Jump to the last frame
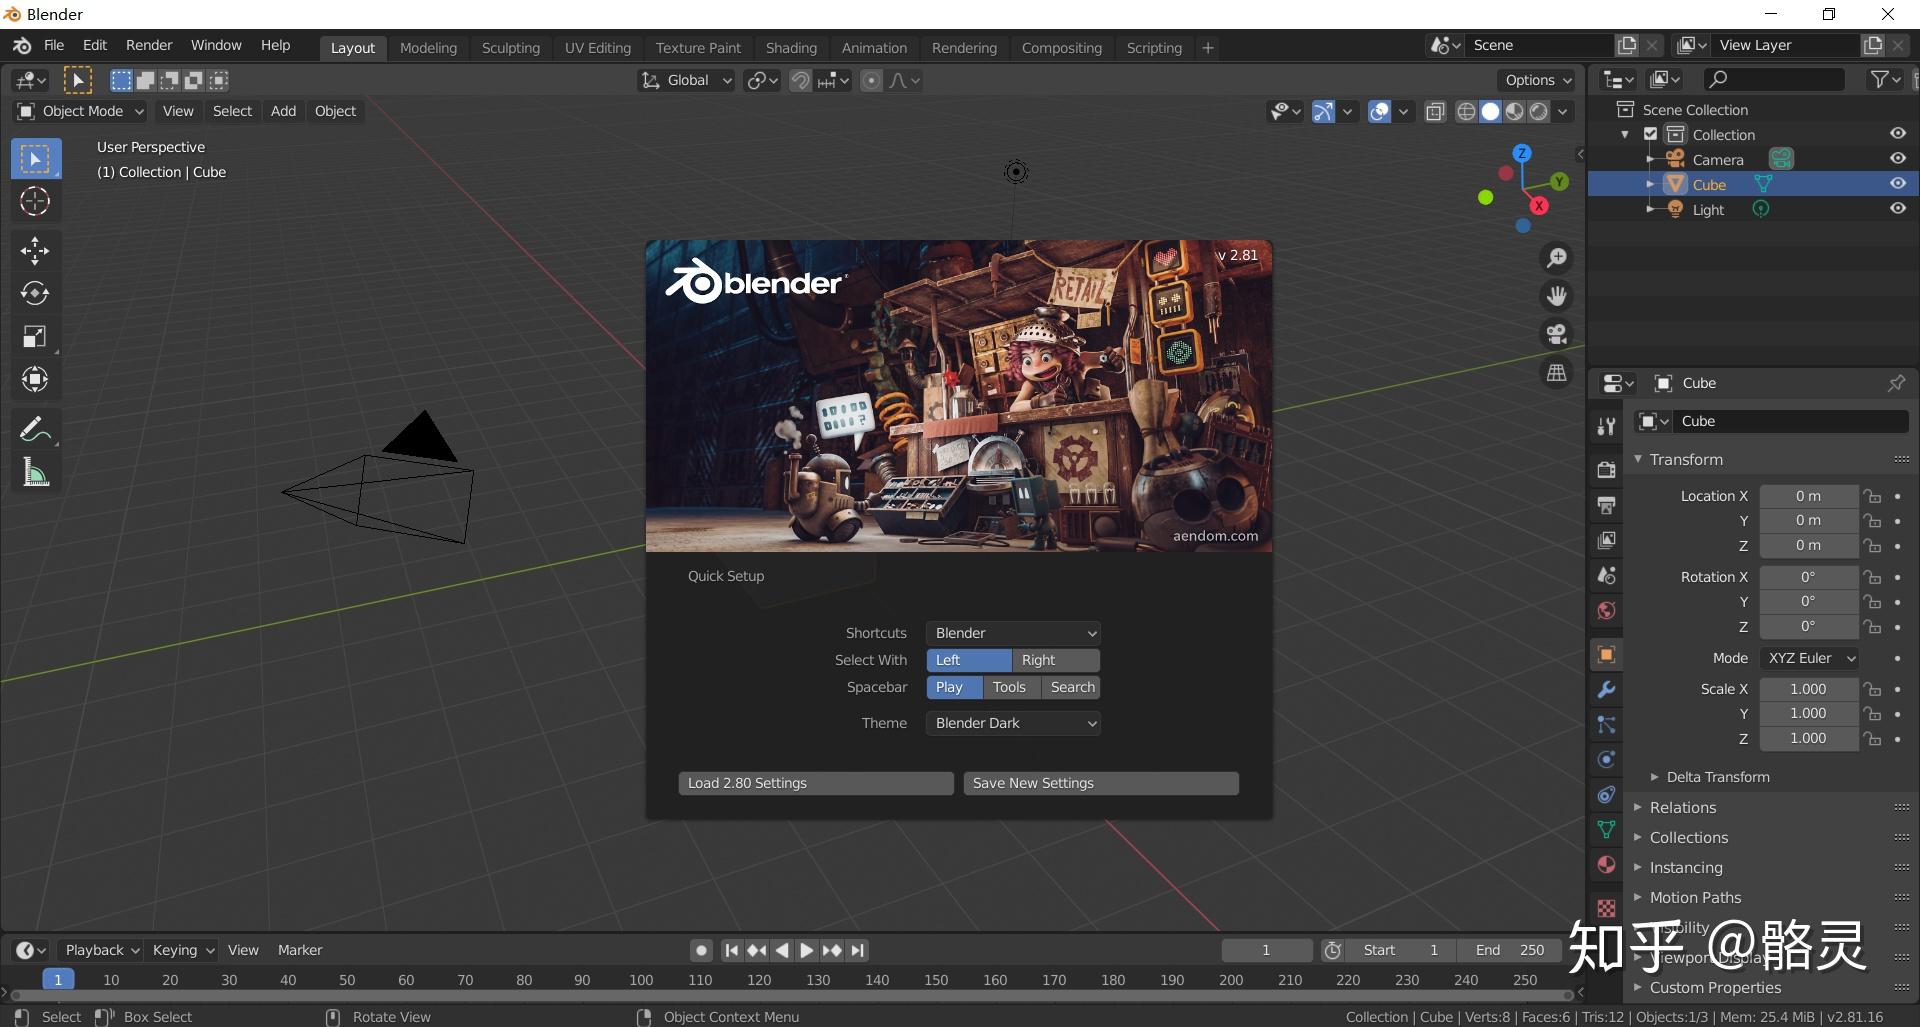The height and width of the screenshot is (1027, 1920). [857, 950]
